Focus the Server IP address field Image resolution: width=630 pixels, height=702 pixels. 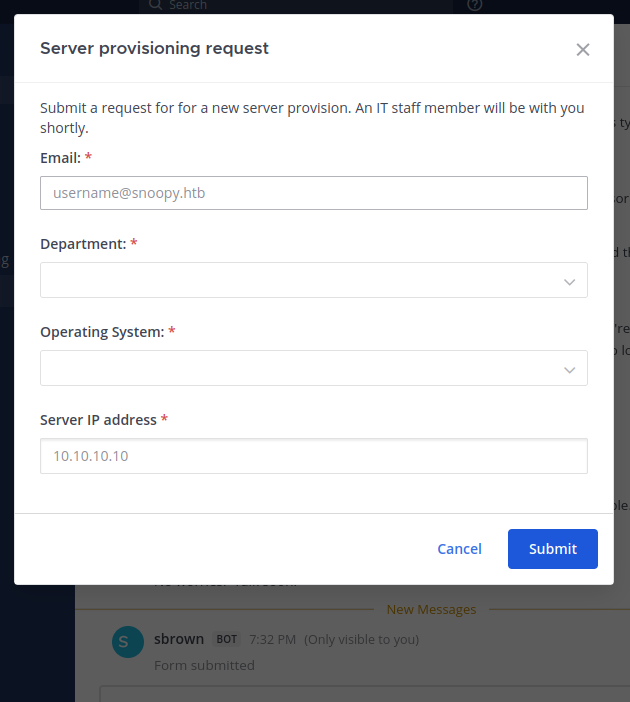pos(314,456)
